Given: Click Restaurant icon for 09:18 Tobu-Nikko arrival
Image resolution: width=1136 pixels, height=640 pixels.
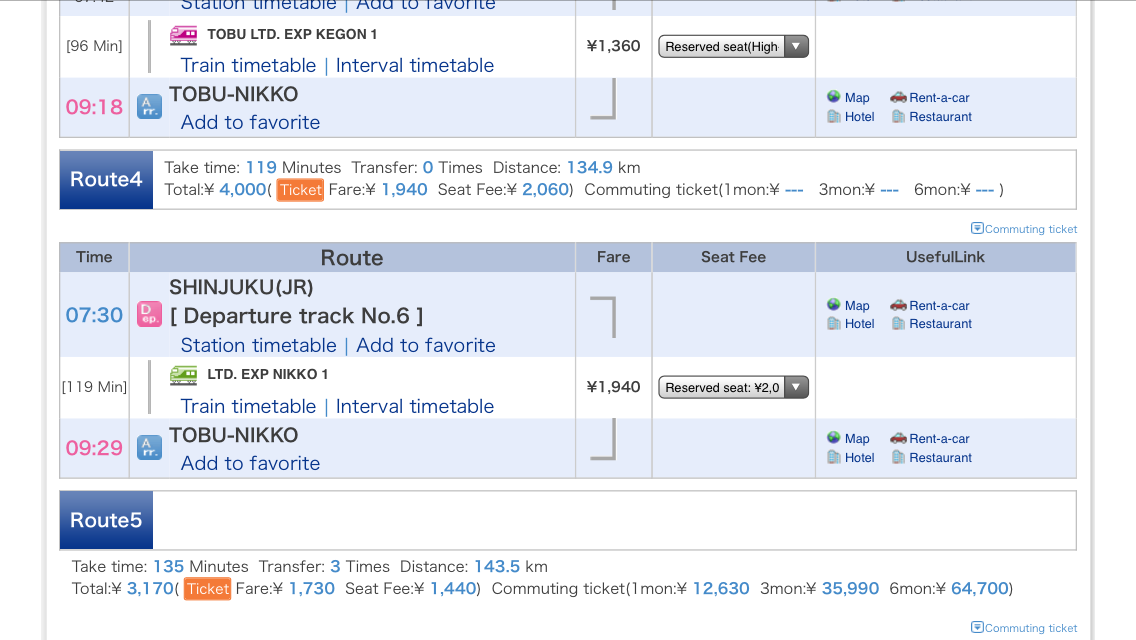Looking at the screenshot, I should (898, 116).
